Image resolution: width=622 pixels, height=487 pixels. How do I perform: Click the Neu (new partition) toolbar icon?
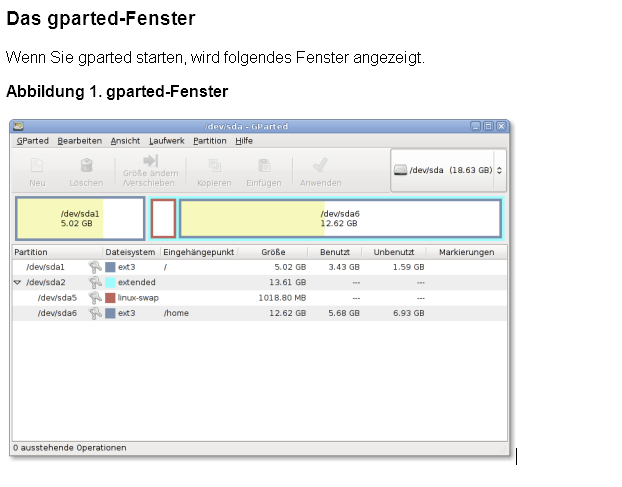(x=37, y=165)
